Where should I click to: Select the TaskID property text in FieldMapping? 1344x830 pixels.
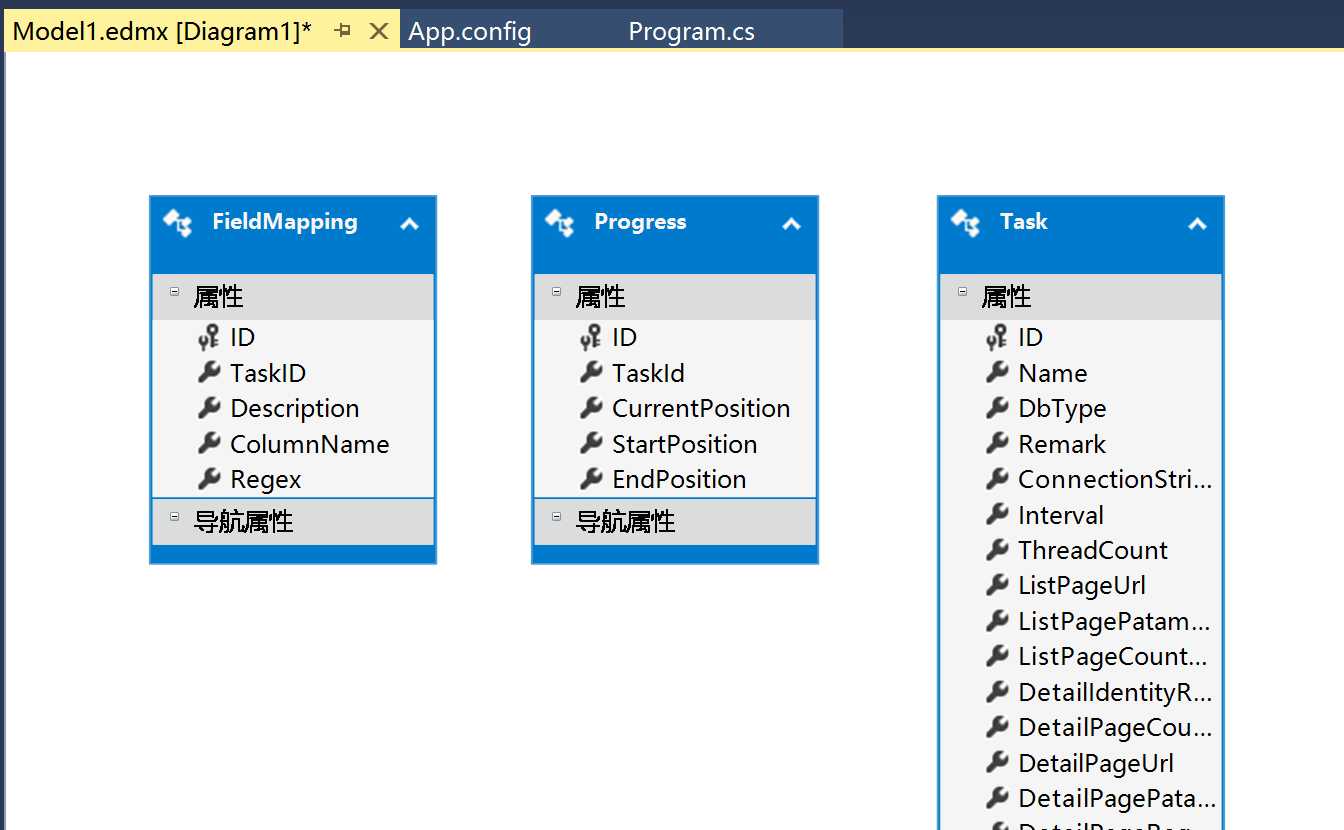point(268,373)
